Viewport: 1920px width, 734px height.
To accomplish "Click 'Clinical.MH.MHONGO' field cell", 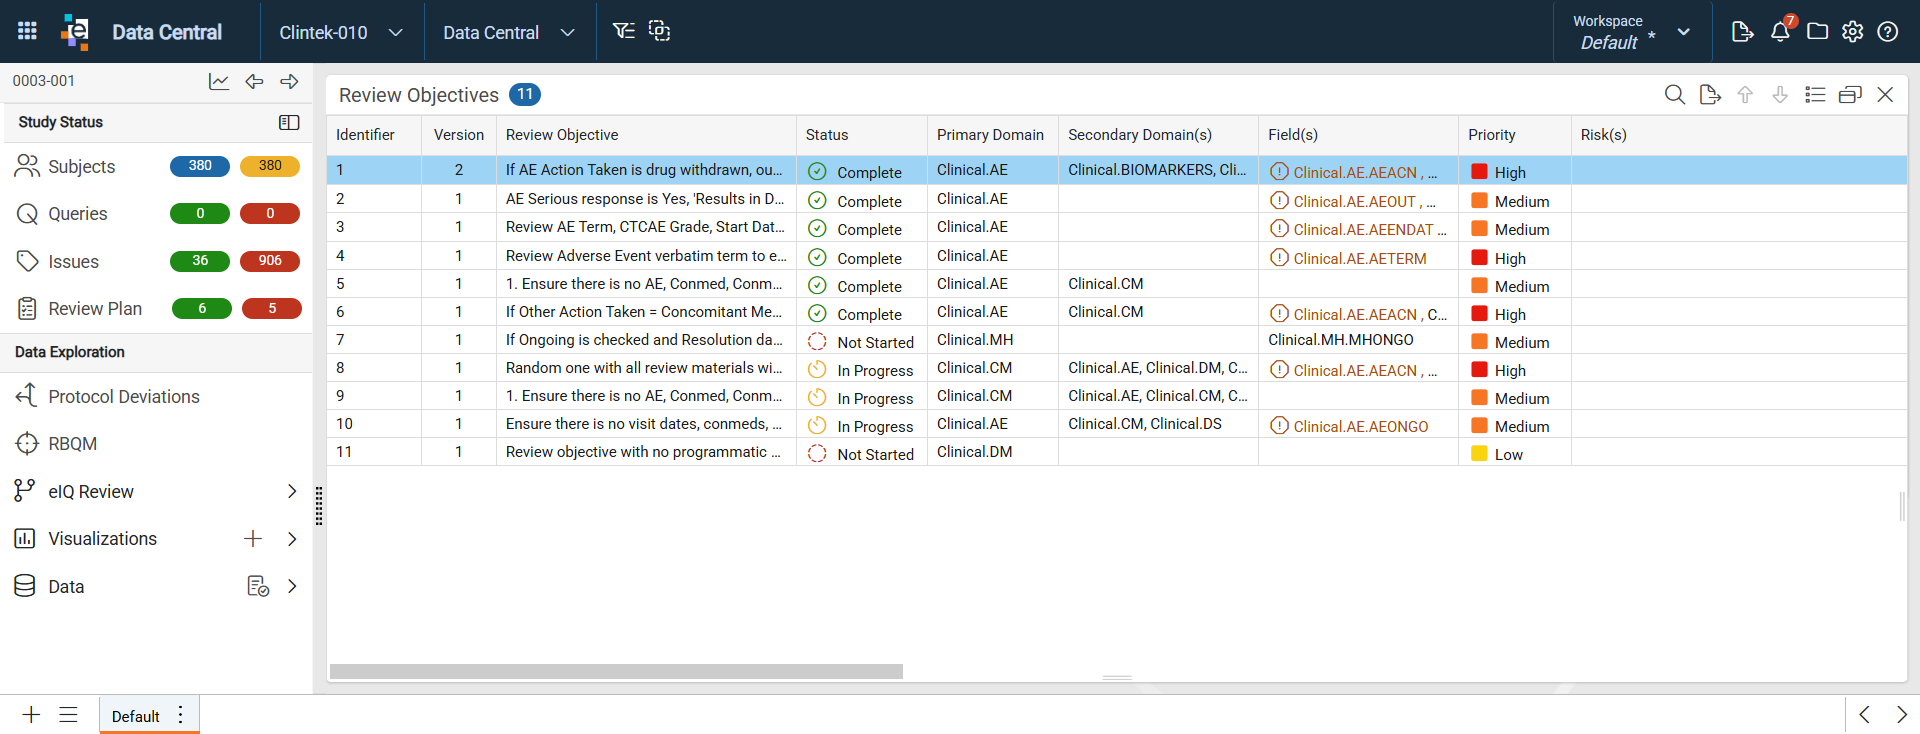I will point(1341,340).
